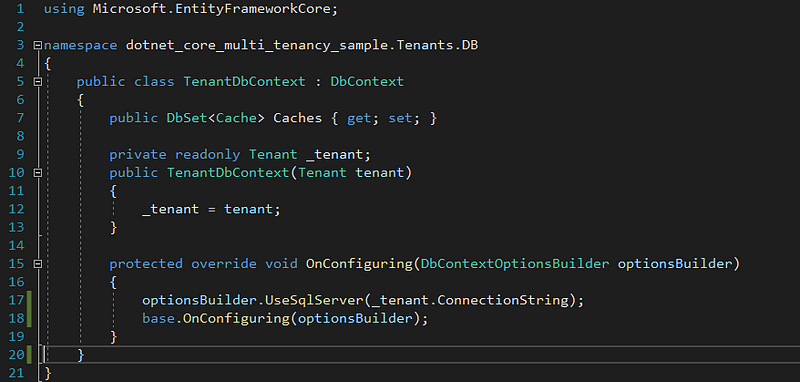Place cursor on the _tenant field declaration

pos(338,155)
